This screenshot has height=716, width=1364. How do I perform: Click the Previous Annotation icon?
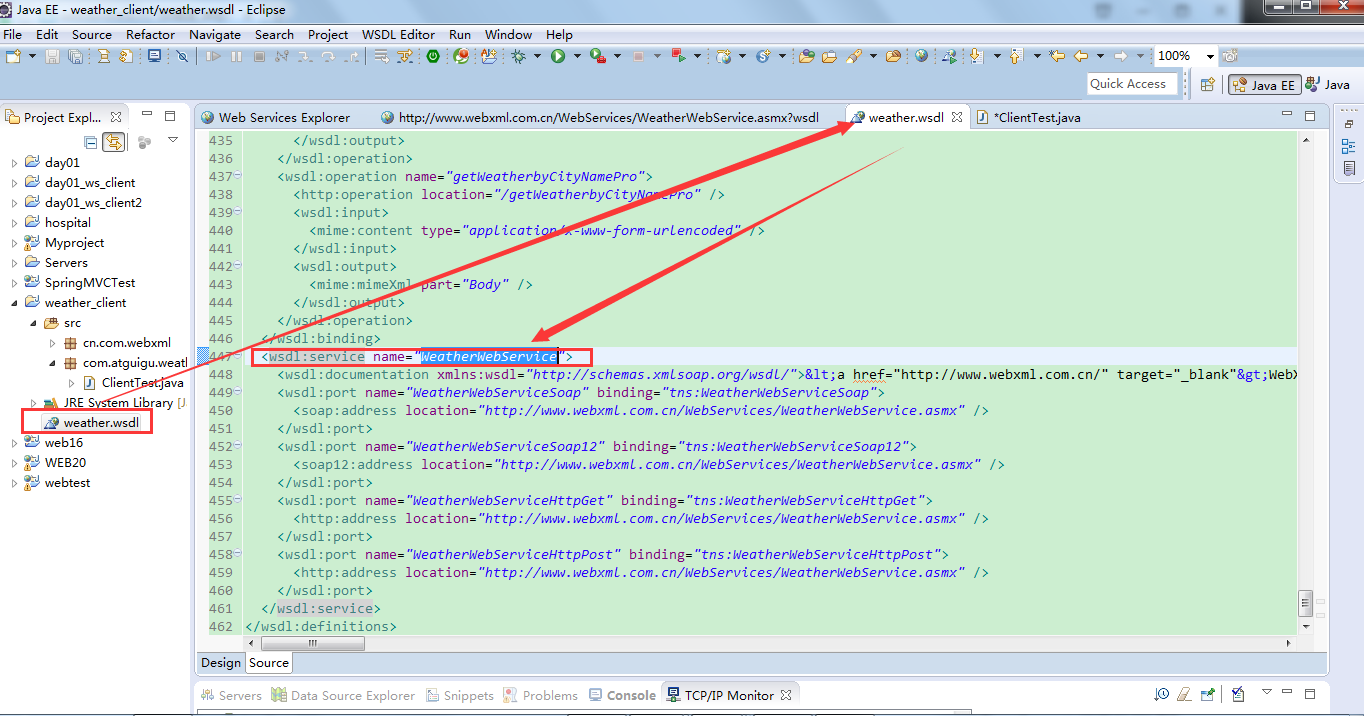[1016, 57]
